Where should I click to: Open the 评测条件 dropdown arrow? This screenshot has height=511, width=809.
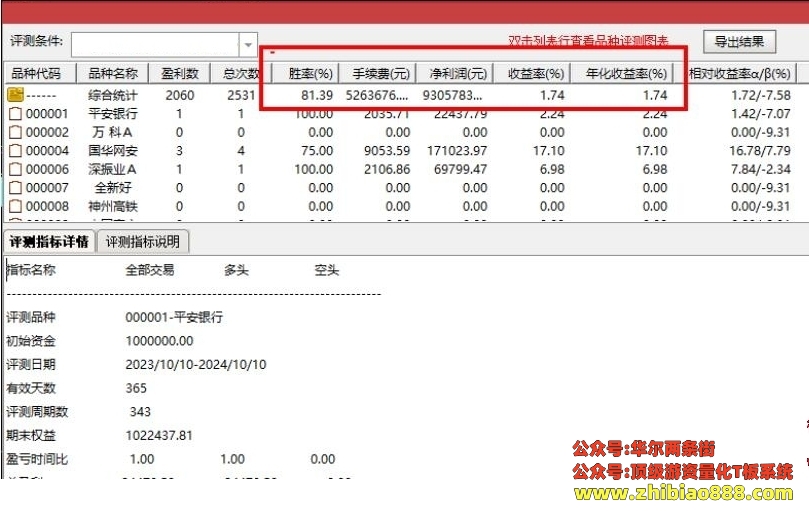(x=248, y=44)
